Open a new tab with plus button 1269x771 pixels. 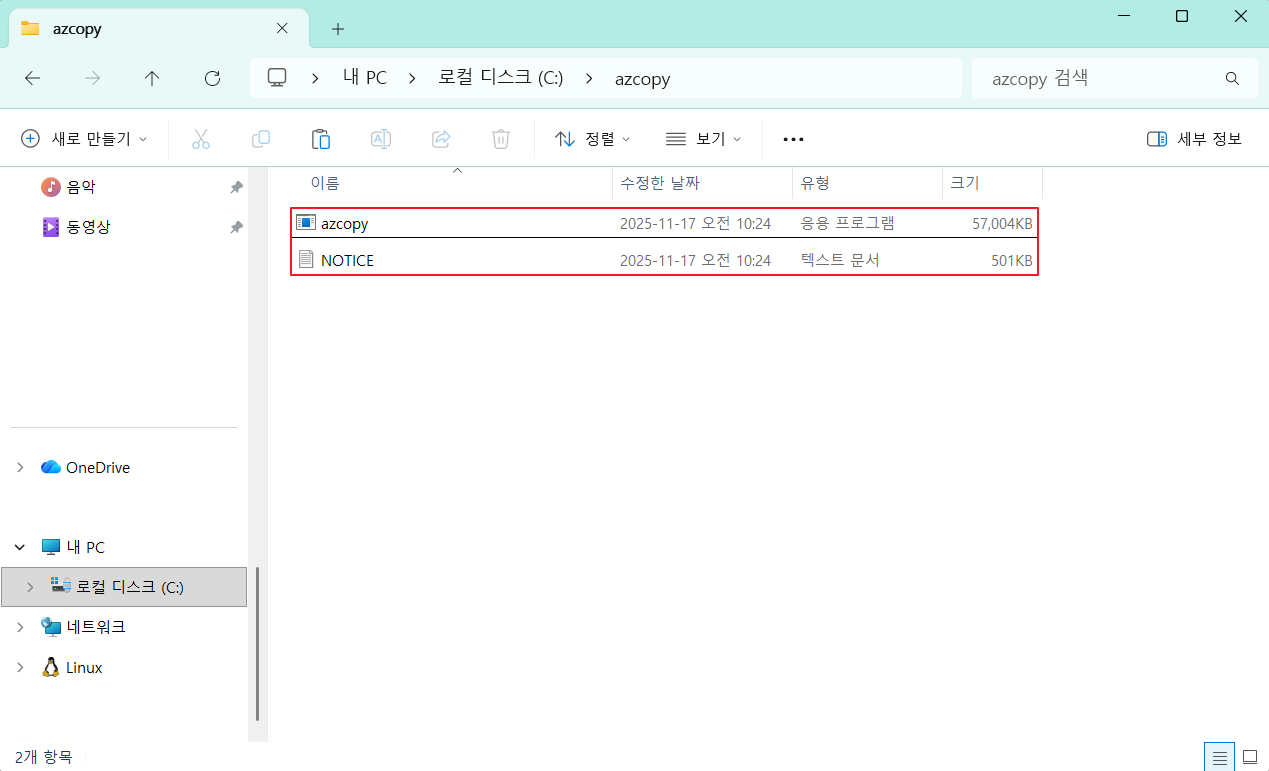[338, 29]
